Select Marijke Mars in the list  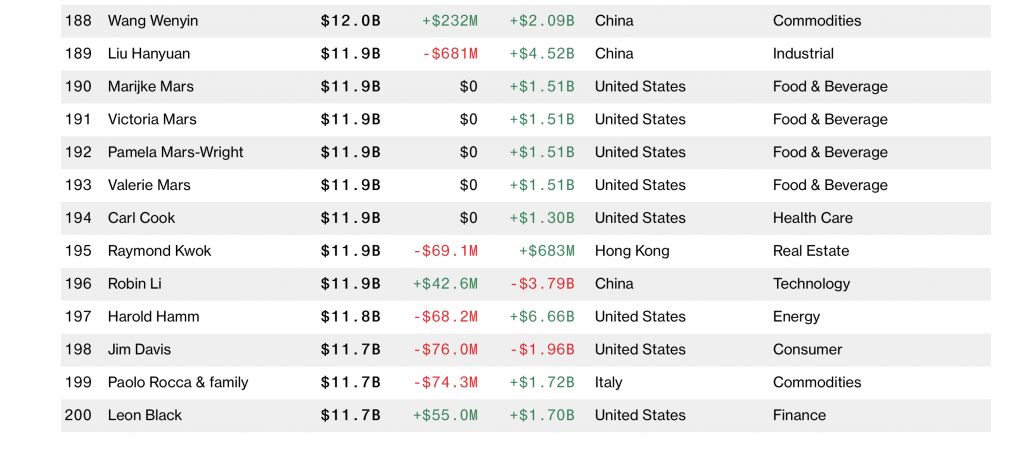[x=150, y=87]
